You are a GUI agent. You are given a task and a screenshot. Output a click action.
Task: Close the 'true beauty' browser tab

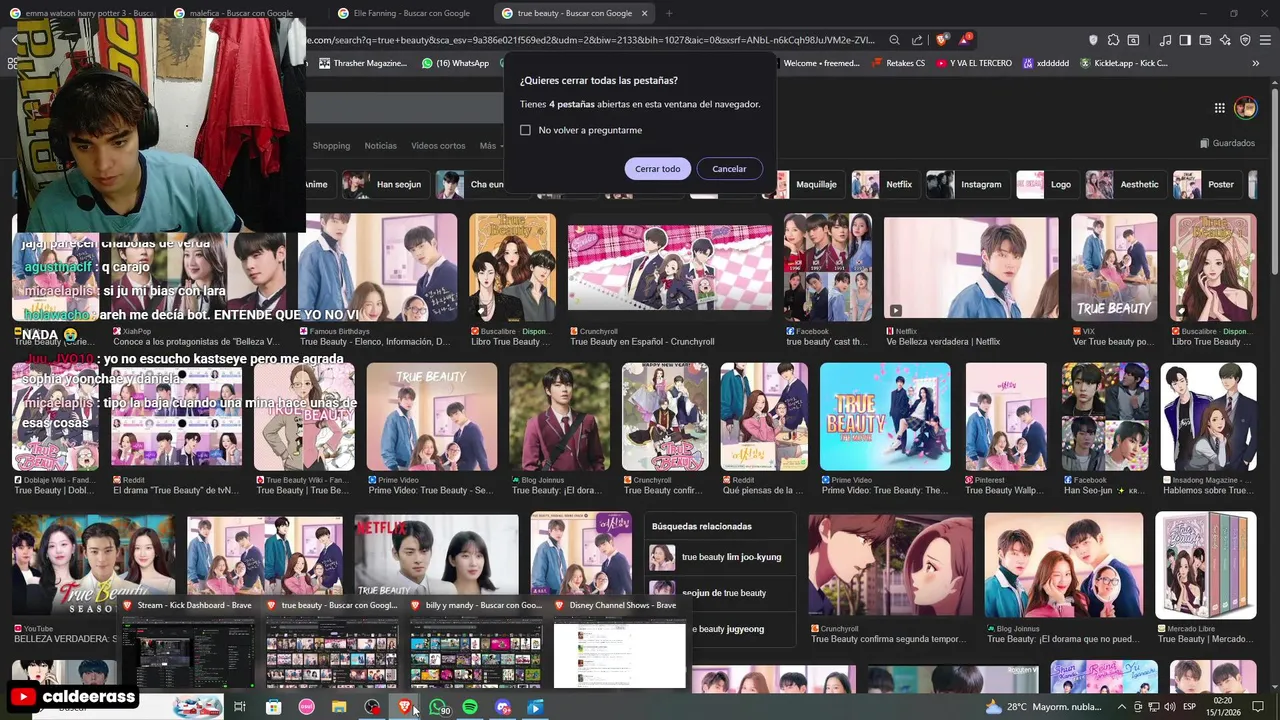click(x=644, y=13)
